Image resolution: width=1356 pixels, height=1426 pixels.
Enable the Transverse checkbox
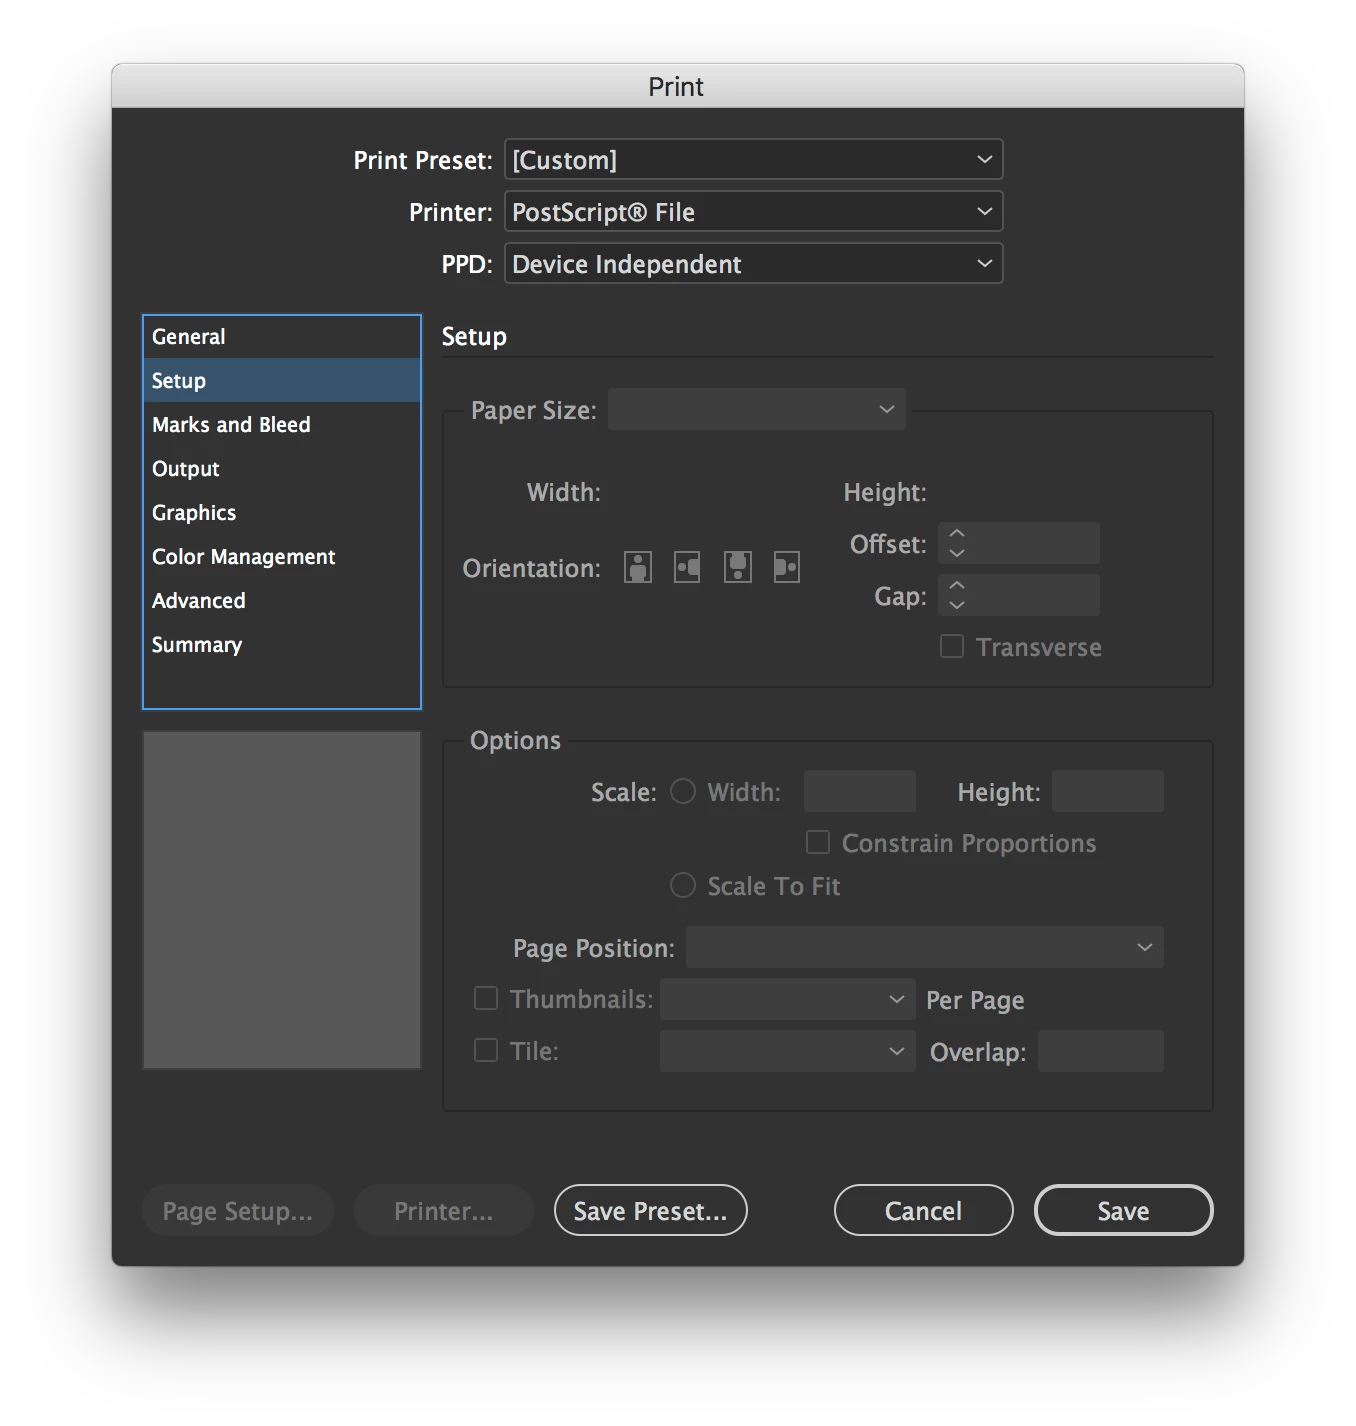tap(952, 646)
